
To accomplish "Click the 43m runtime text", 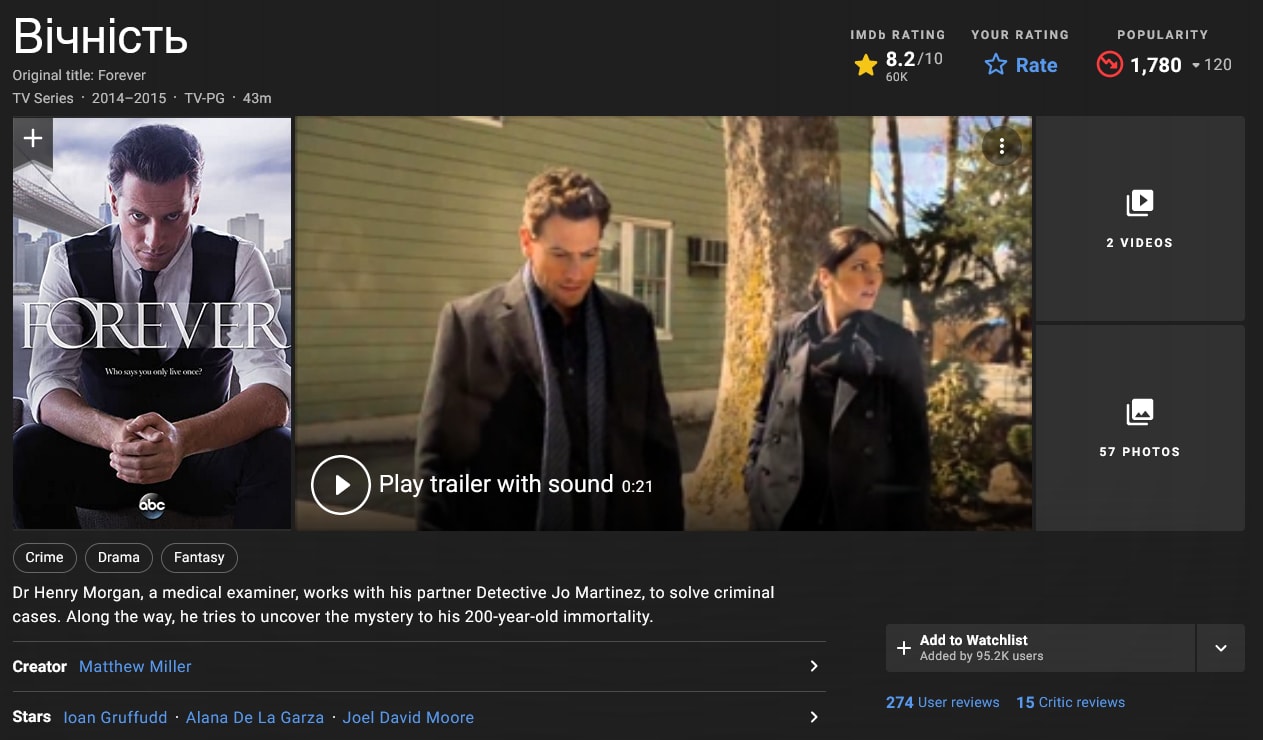I will coord(257,98).
